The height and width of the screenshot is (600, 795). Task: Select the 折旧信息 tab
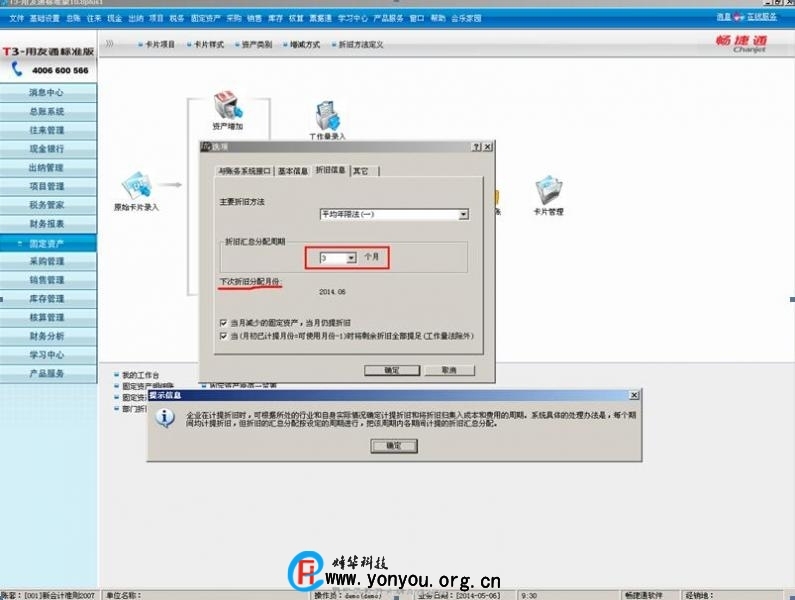coord(330,170)
